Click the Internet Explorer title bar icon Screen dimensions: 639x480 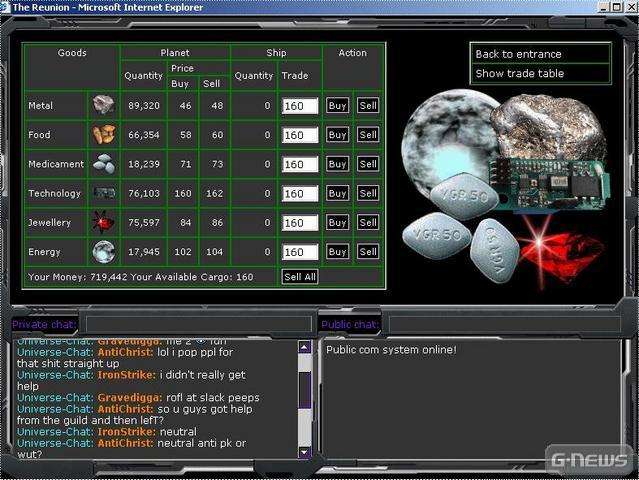[6, 7]
